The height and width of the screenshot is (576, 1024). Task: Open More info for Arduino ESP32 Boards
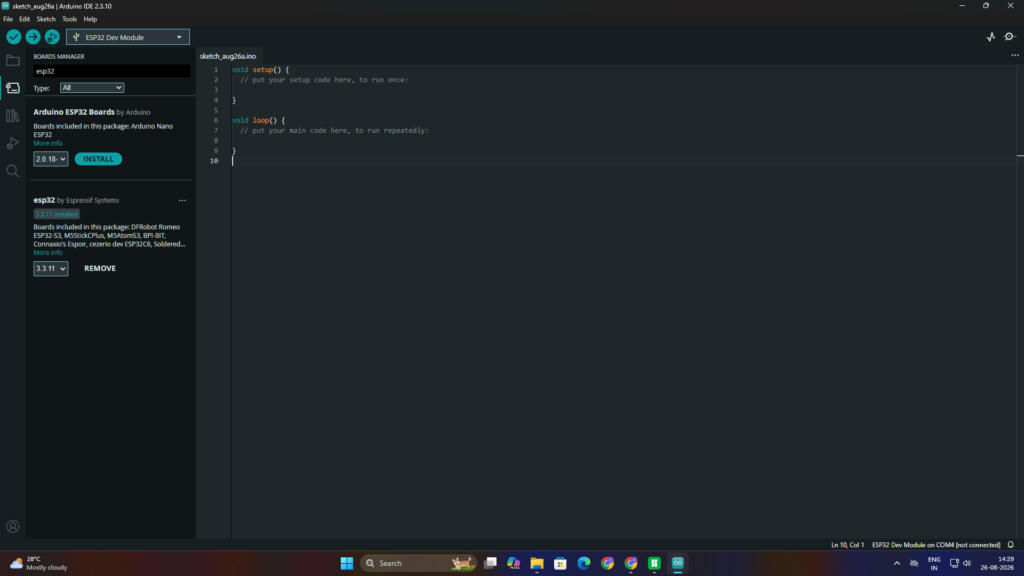click(x=48, y=143)
